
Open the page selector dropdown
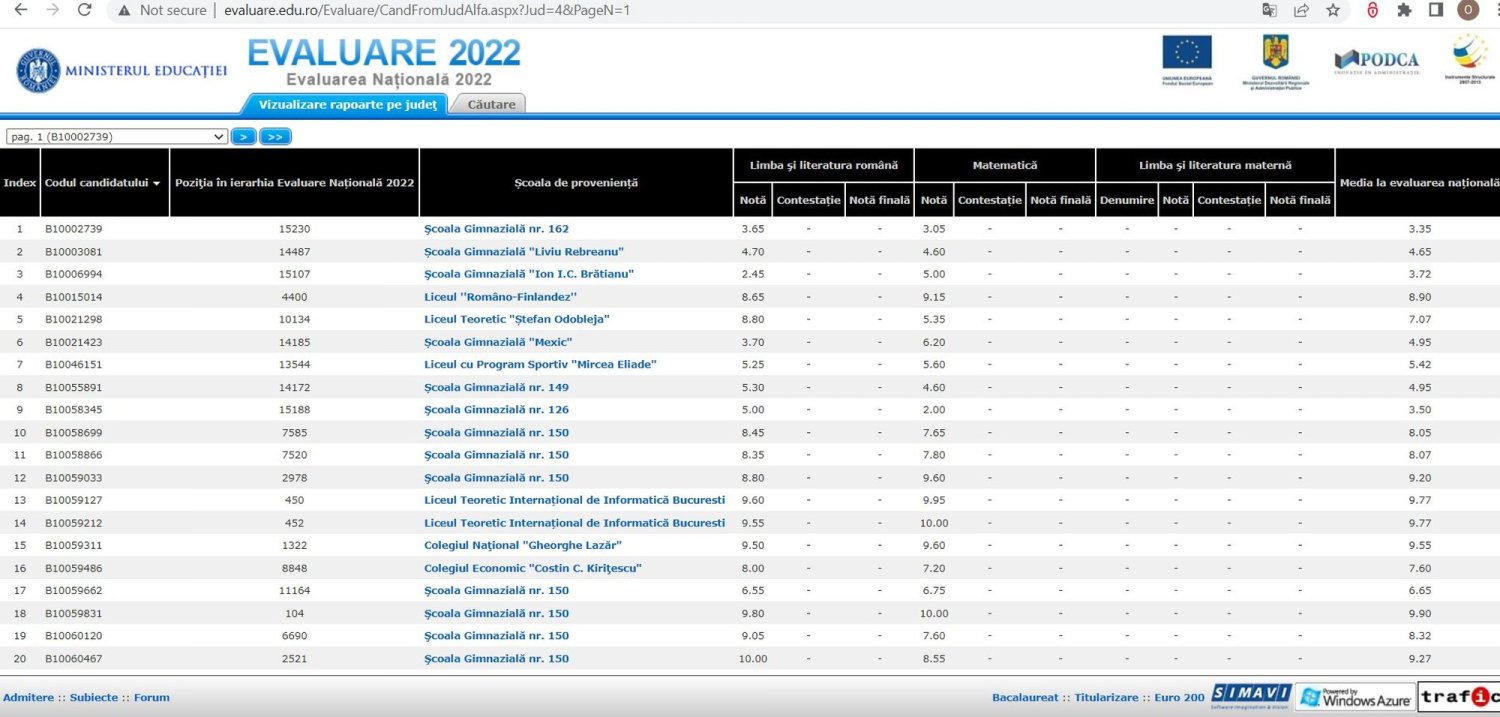[x=115, y=136]
